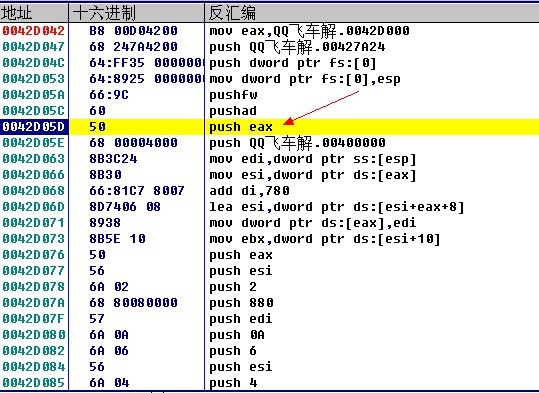Click hex bytes 68 247A4200
The width and height of the screenshot is (539, 393).
point(133,47)
